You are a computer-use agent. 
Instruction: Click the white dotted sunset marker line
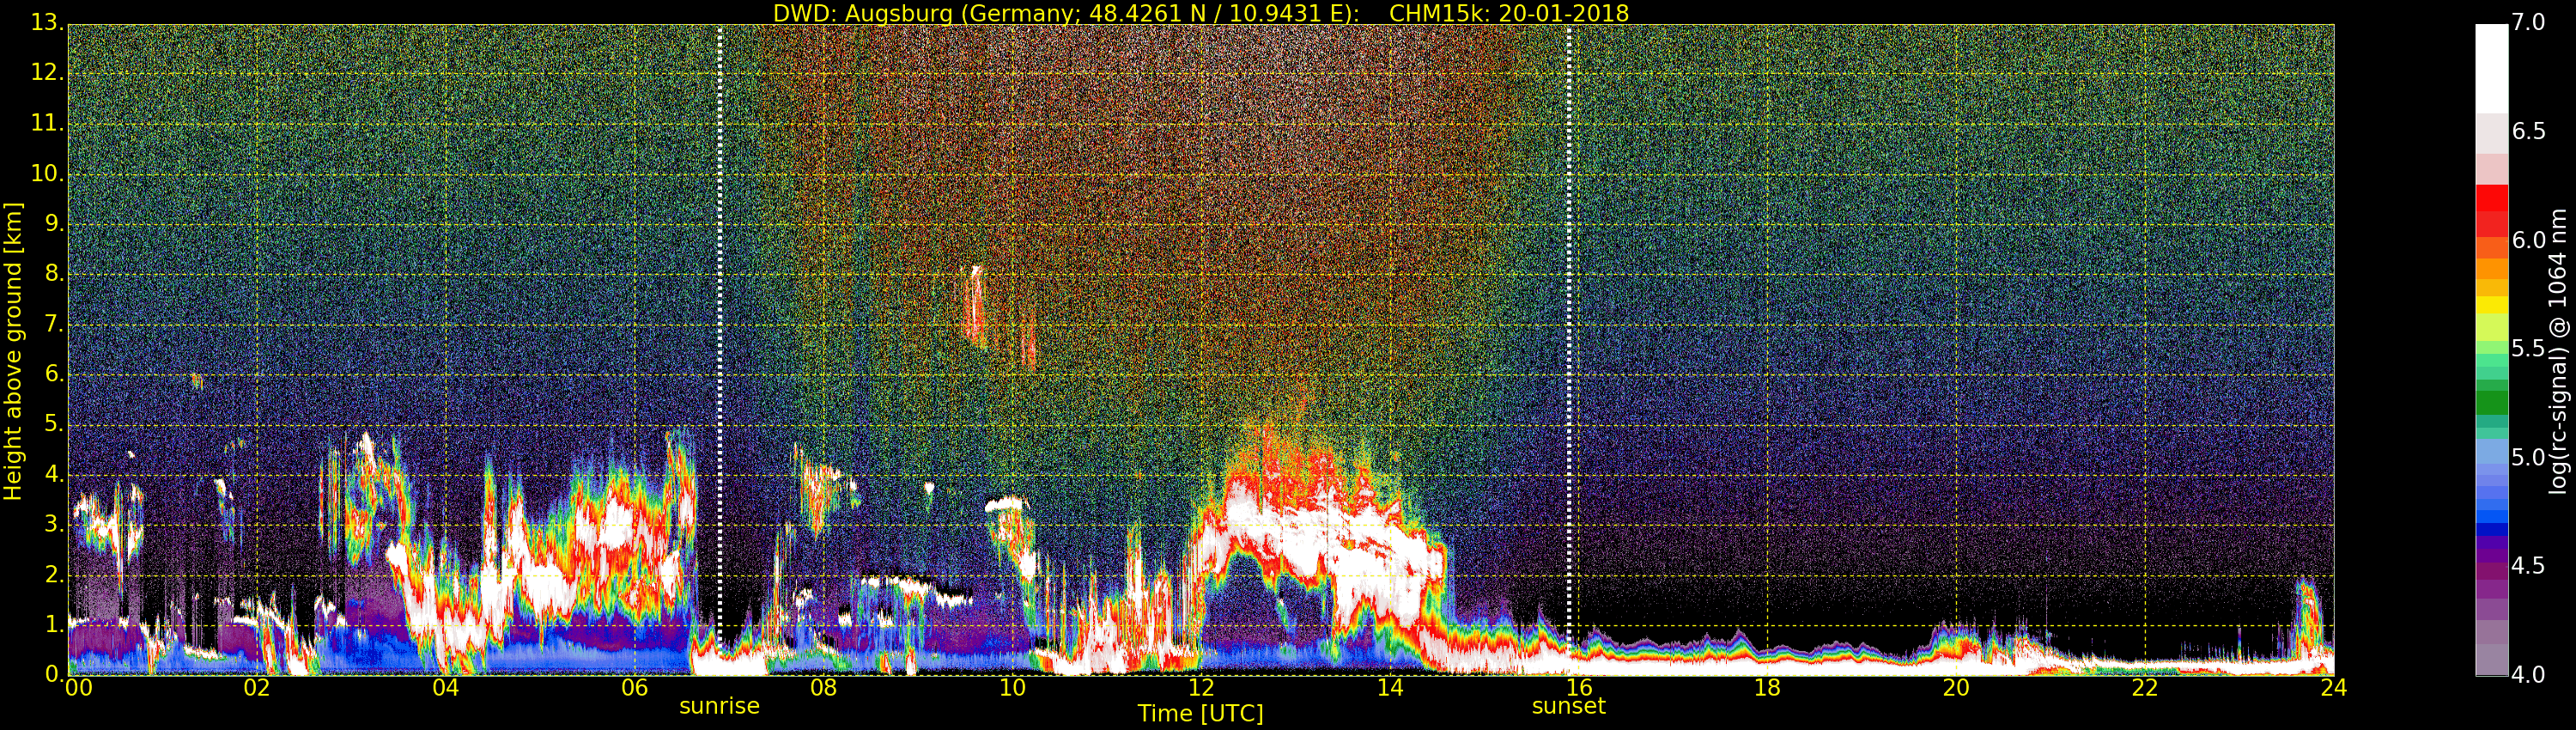coord(1568,350)
